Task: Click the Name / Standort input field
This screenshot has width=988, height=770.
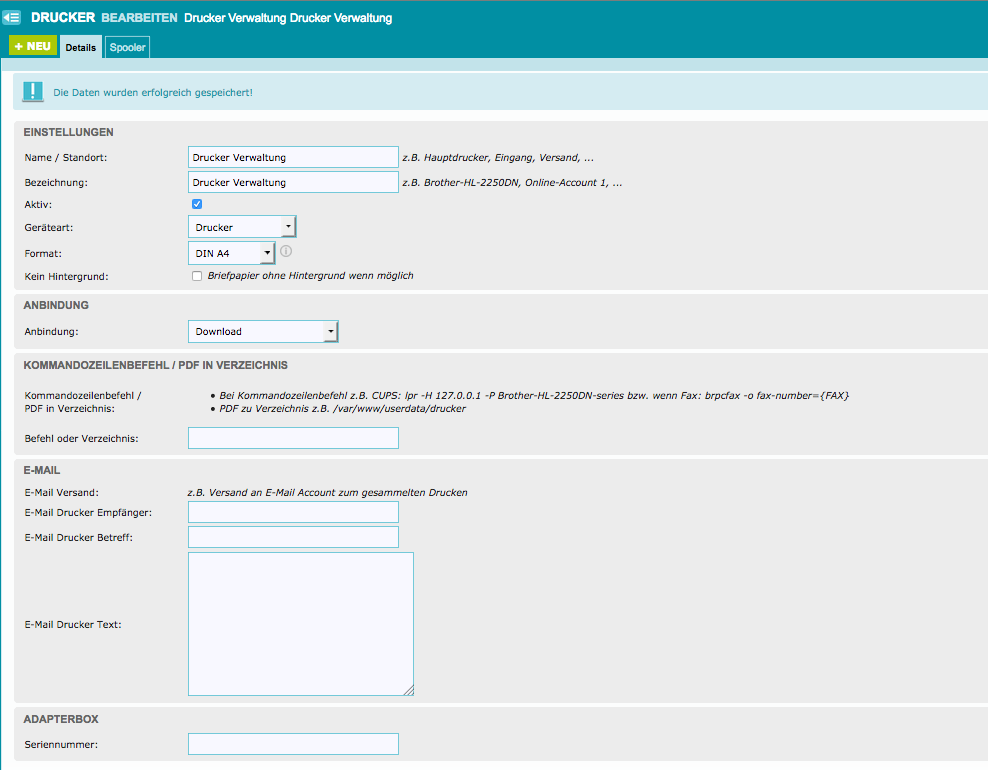Action: 293,157
